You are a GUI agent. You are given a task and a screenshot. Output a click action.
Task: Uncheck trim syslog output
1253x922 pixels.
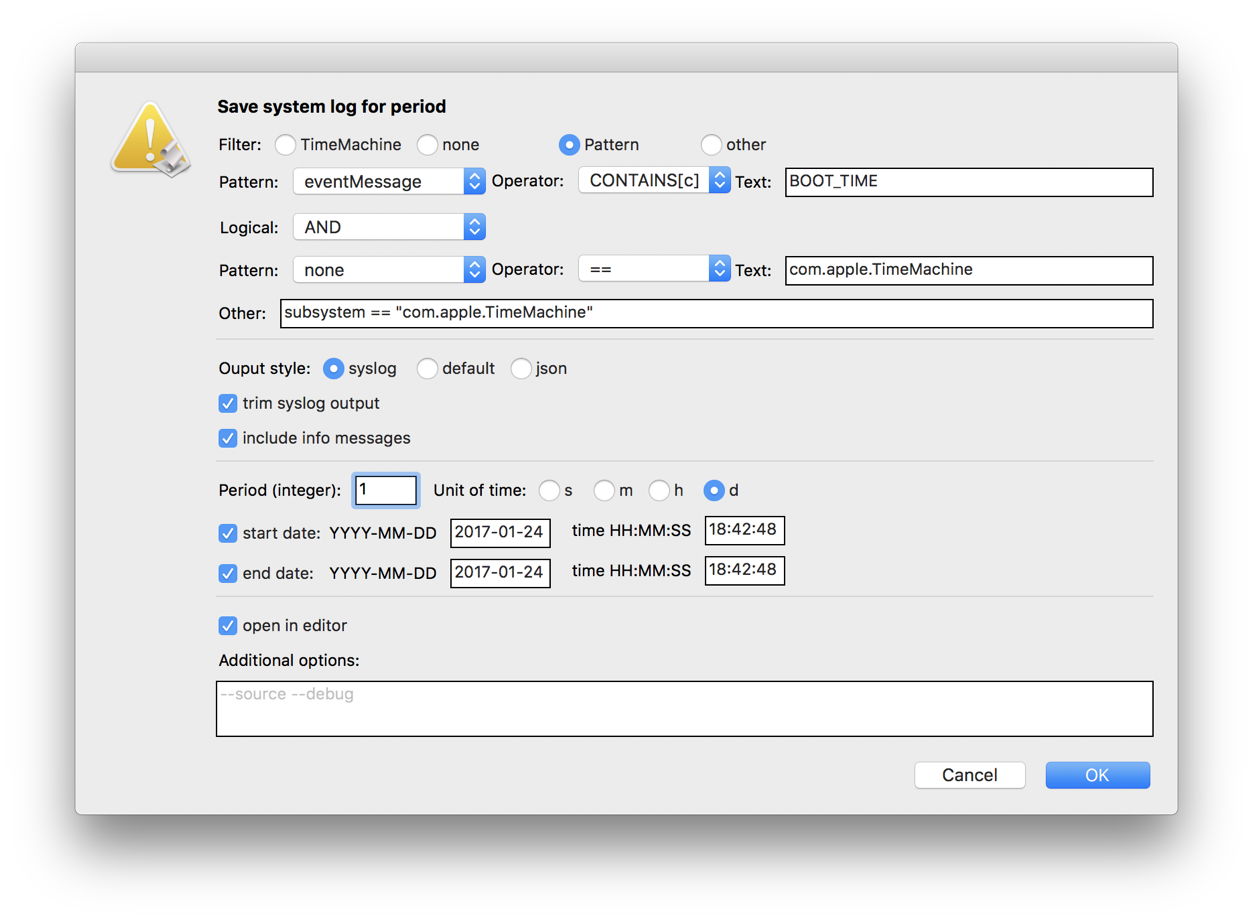227,403
